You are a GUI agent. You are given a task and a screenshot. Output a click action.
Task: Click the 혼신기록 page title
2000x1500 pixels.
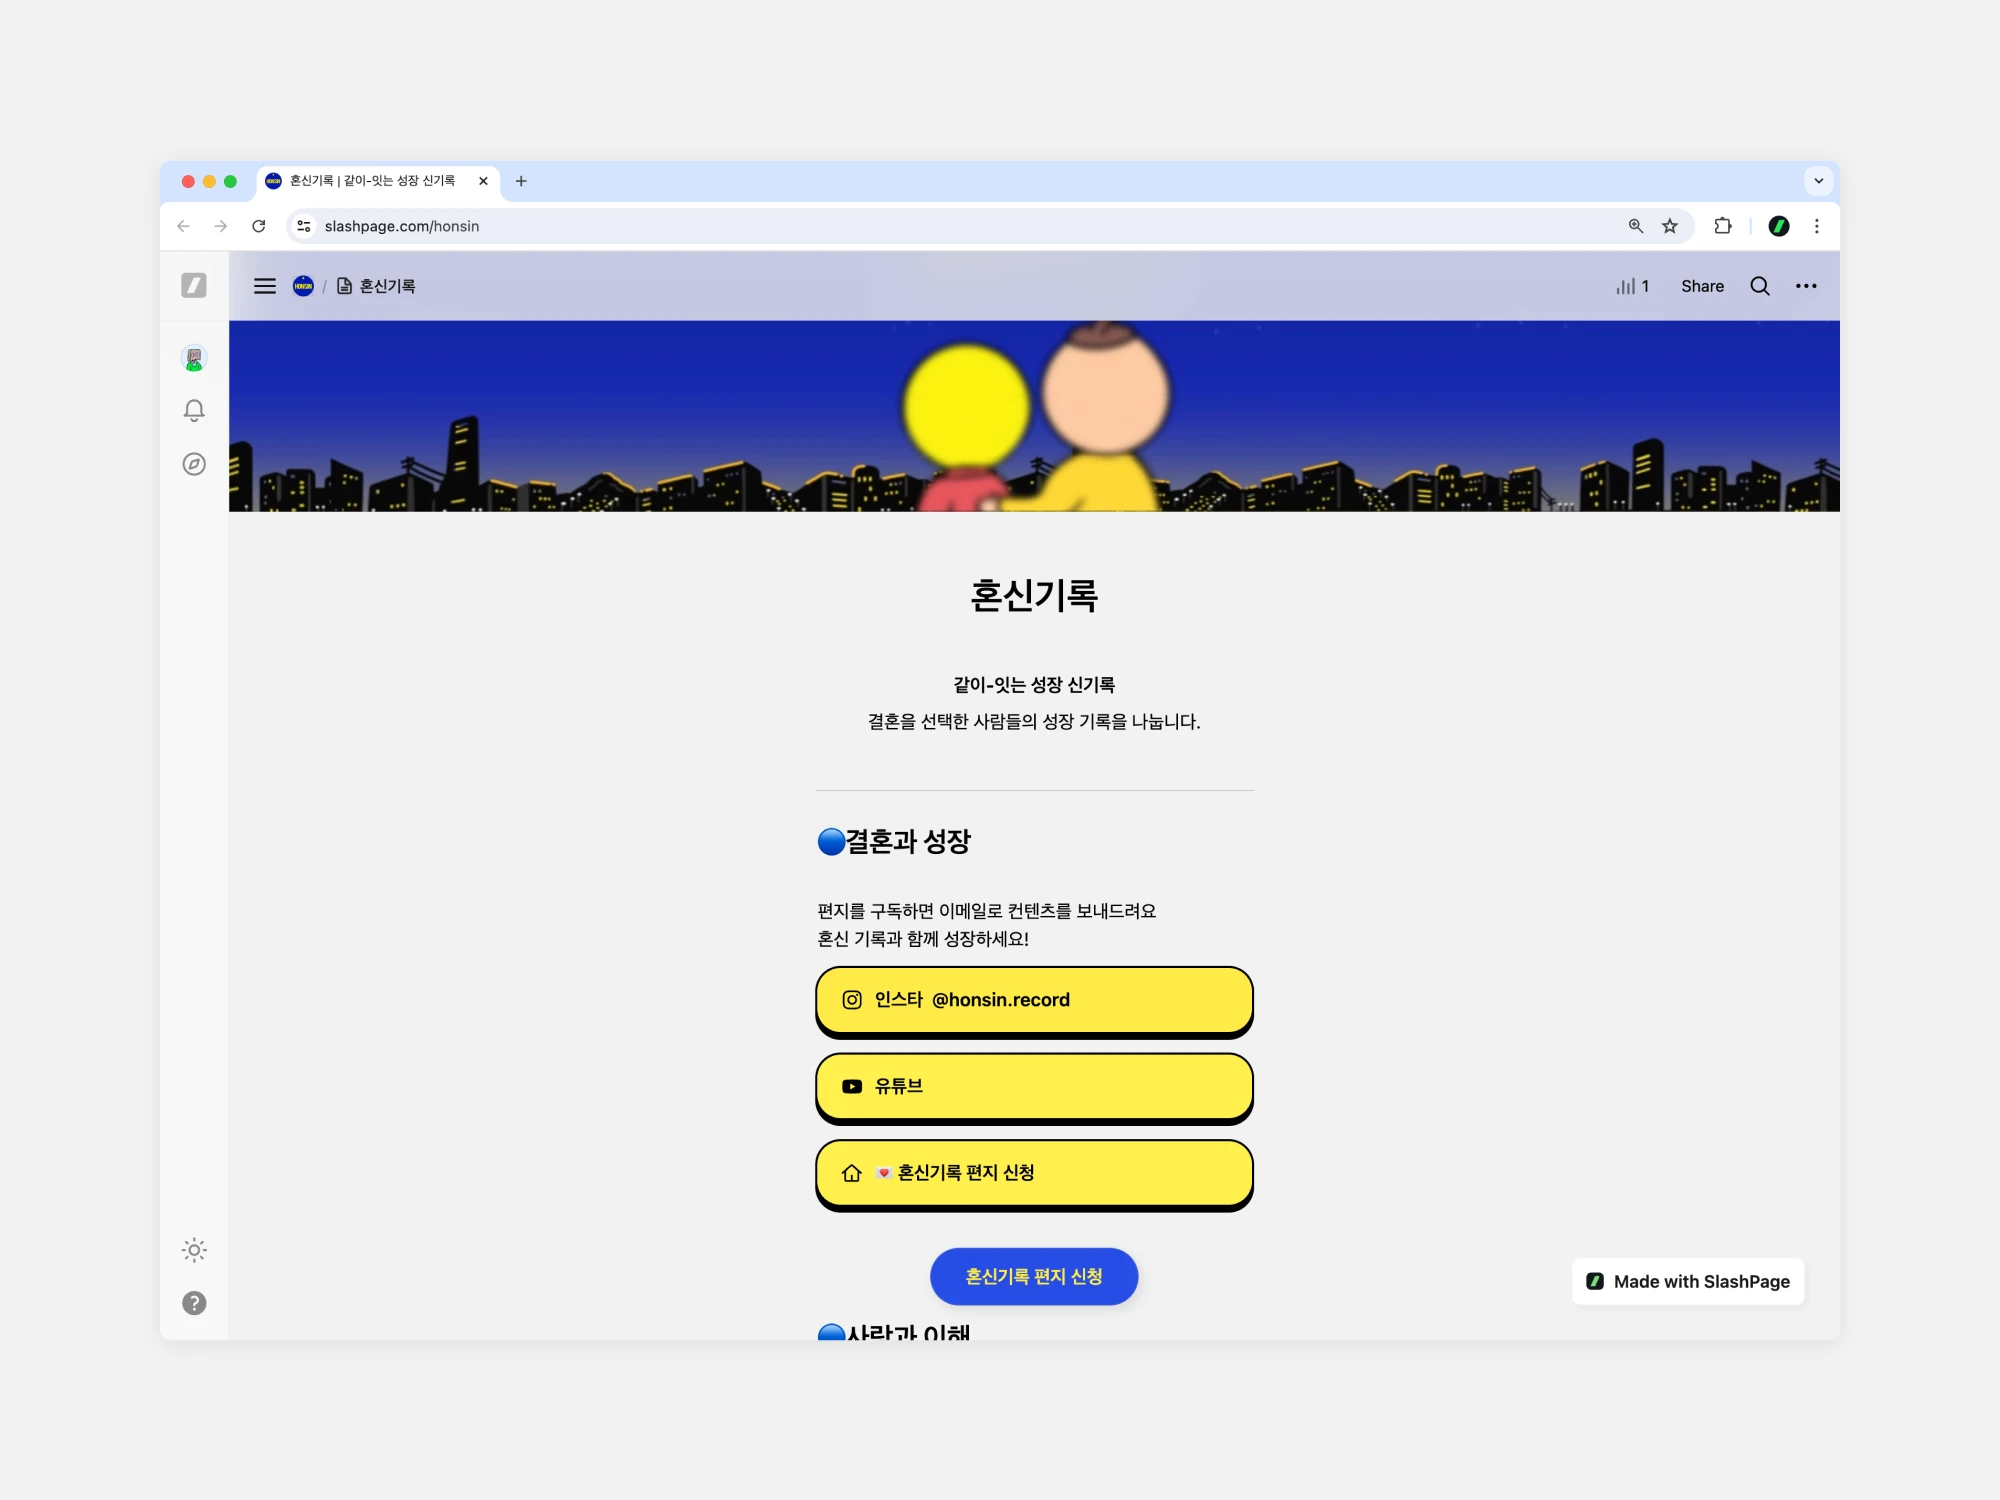[1034, 596]
